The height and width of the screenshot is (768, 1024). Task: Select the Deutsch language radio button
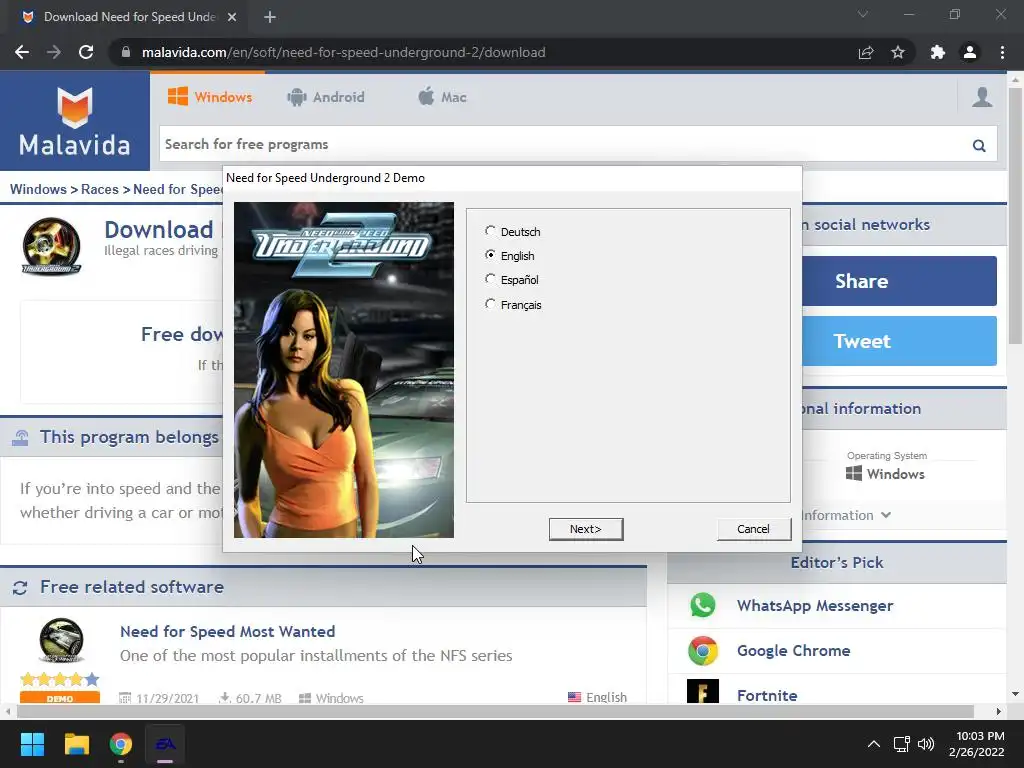click(x=490, y=231)
